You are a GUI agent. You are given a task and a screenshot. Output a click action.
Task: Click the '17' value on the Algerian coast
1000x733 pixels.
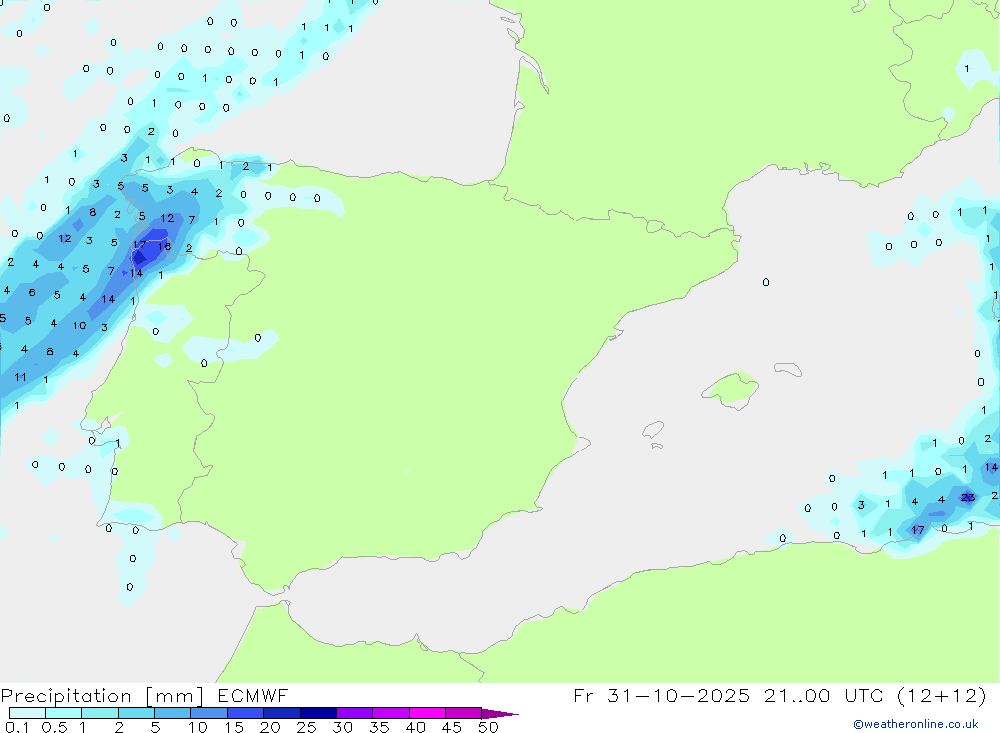[x=918, y=530]
